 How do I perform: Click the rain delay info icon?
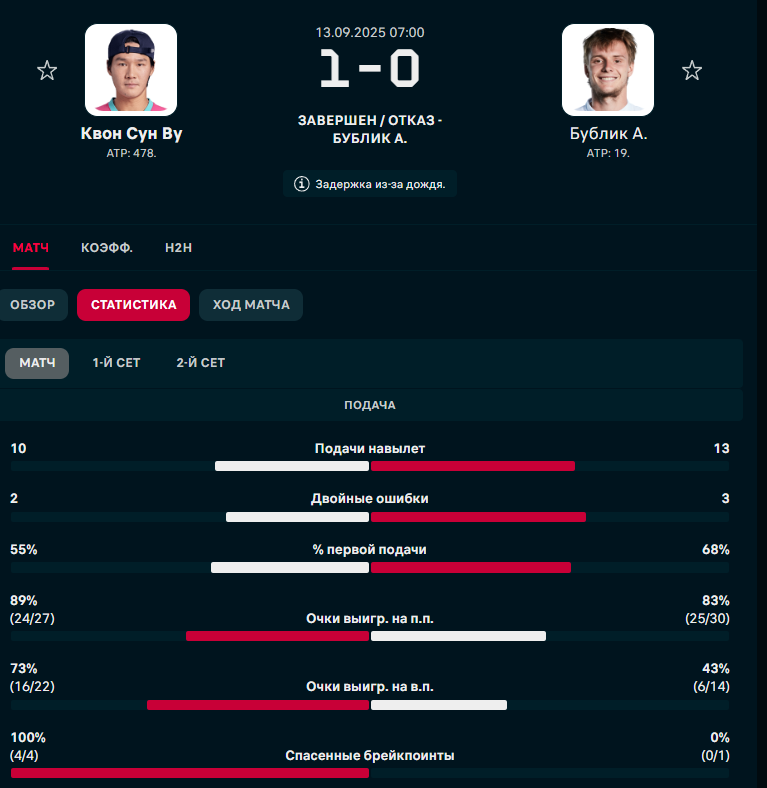click(x=301, y=184)
